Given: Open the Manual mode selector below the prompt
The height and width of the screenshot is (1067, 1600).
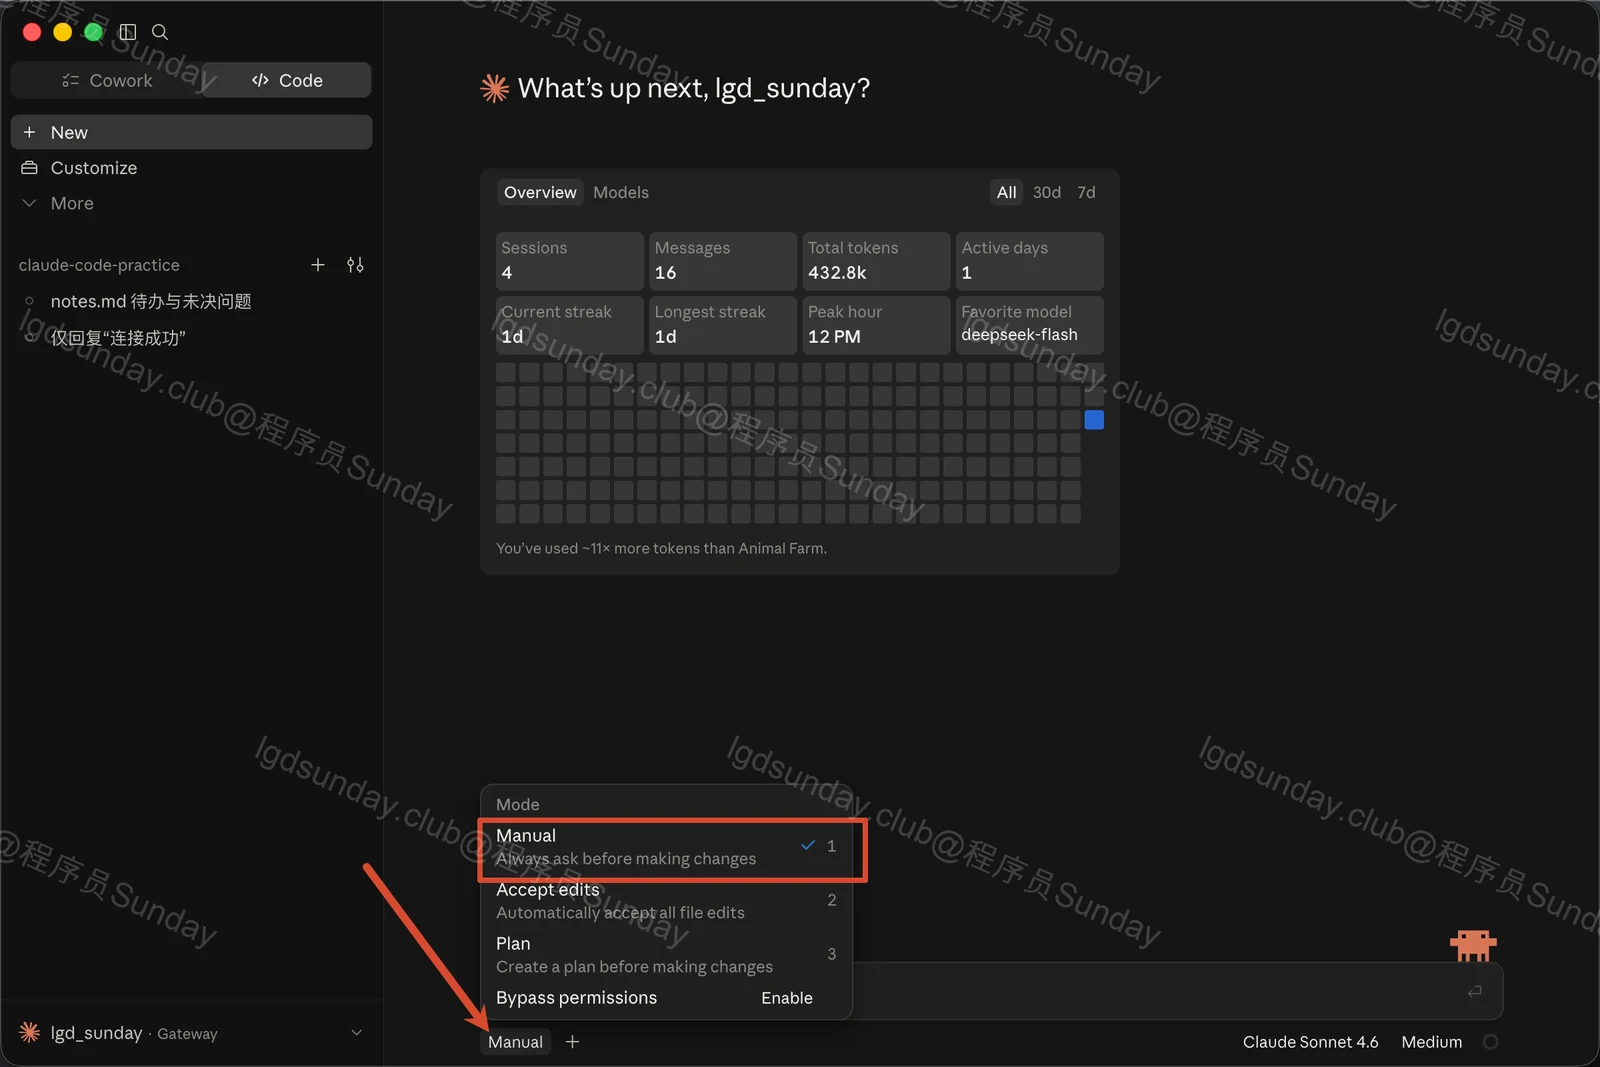Looking at the screenshot, I should click(515, 1042).
